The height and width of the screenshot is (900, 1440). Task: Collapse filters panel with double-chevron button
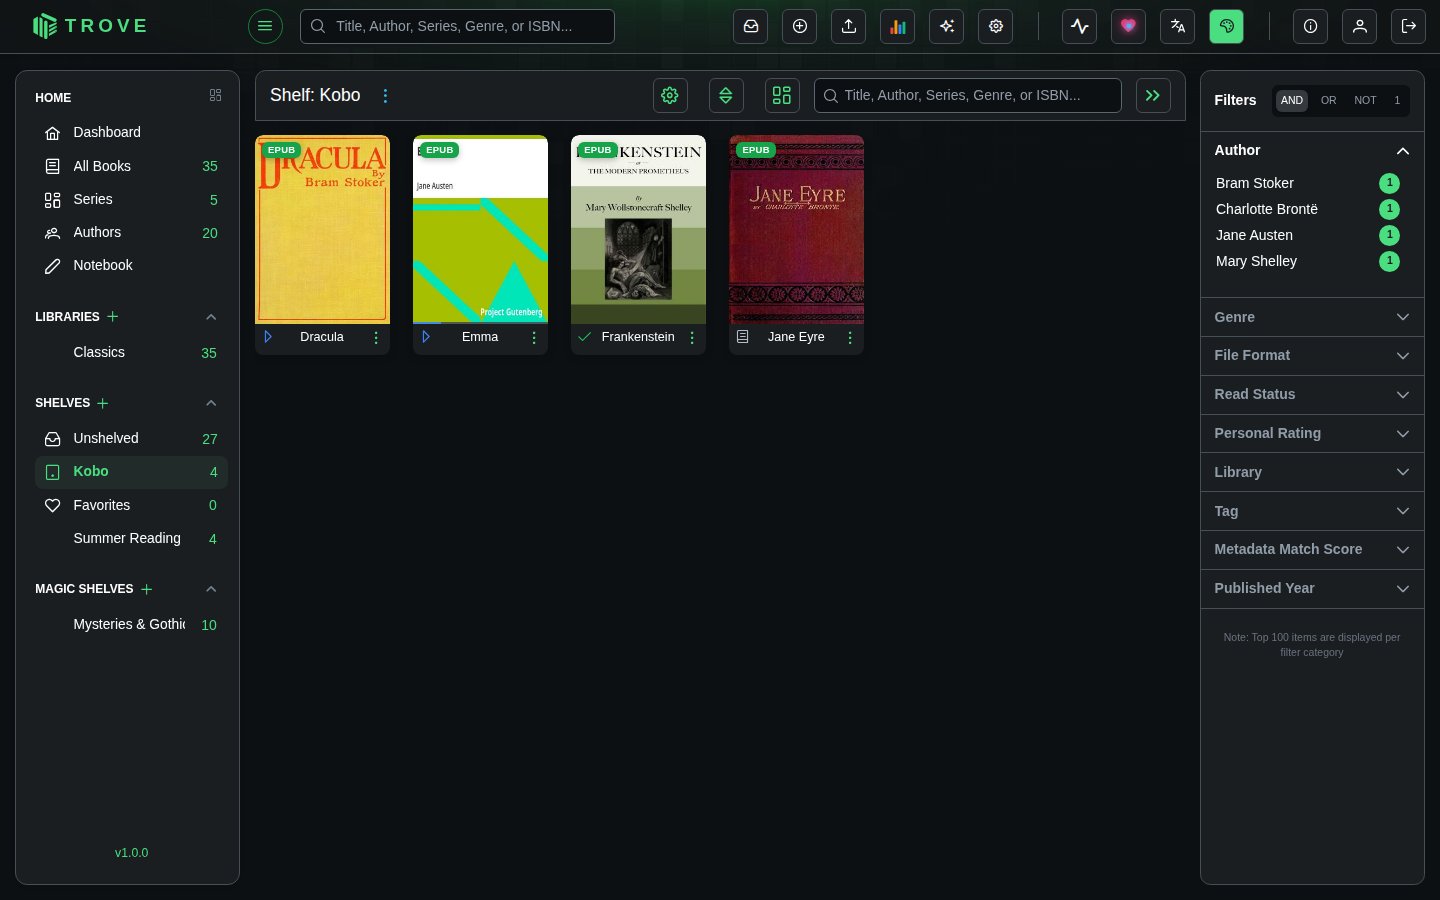1153,95
